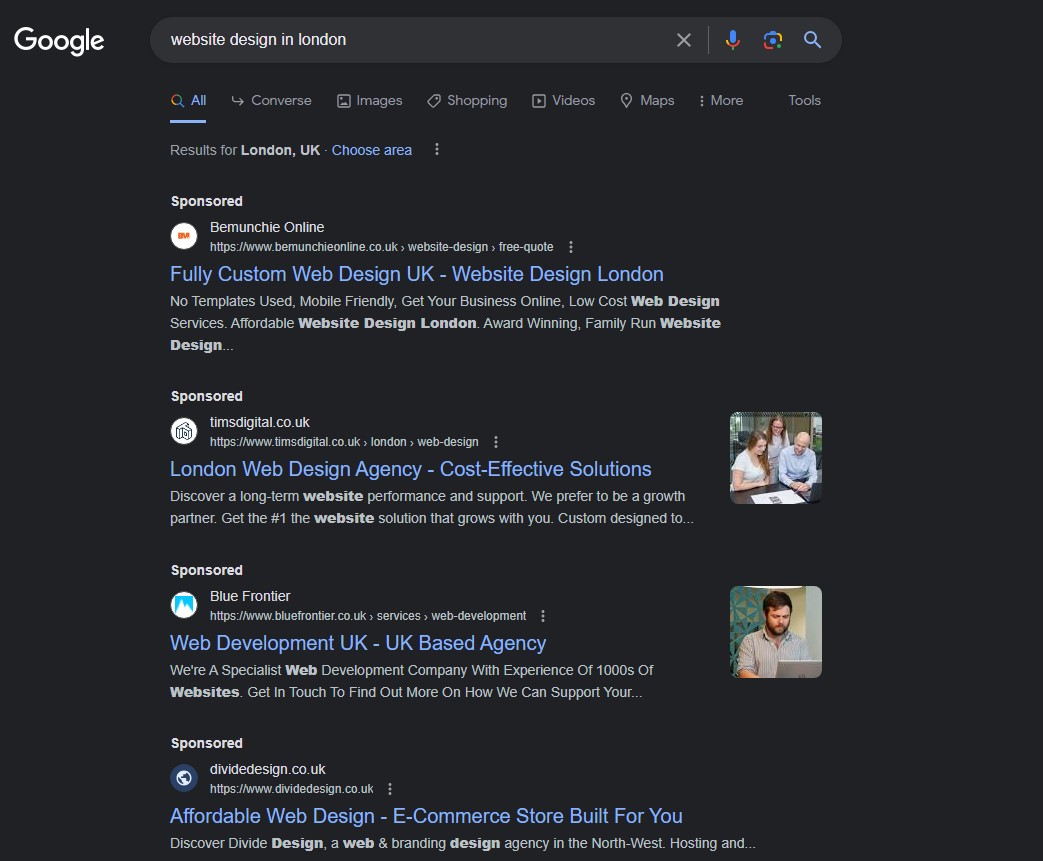Select the All results tab
Screen dimensions: 1043x861
(188, 100)
